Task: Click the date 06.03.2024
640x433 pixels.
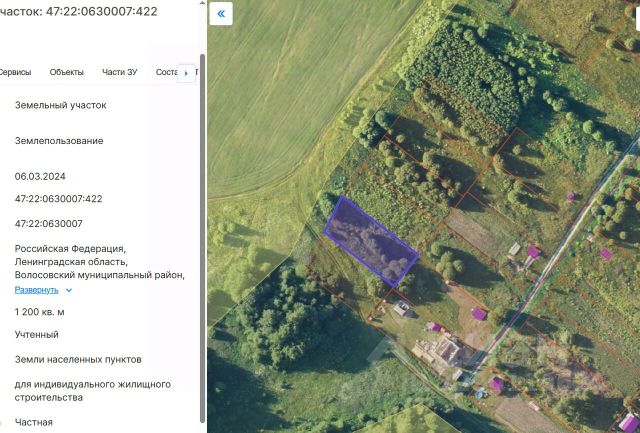Action: click(40, 176)
